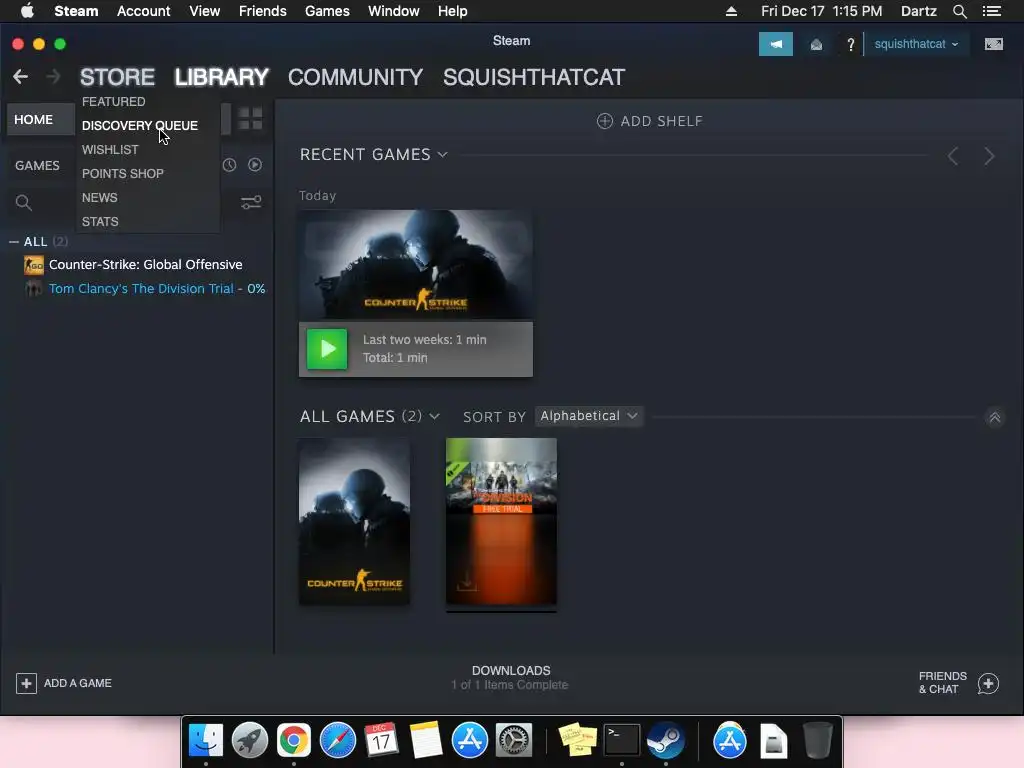Open The Division Free Trial cover
Viewport: 1024px width, 768px height.
502,522
